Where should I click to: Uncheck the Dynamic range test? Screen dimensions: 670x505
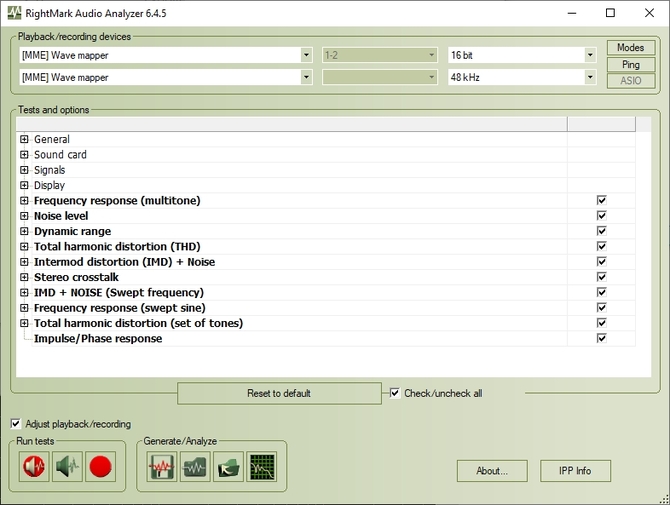coord(602,231)
